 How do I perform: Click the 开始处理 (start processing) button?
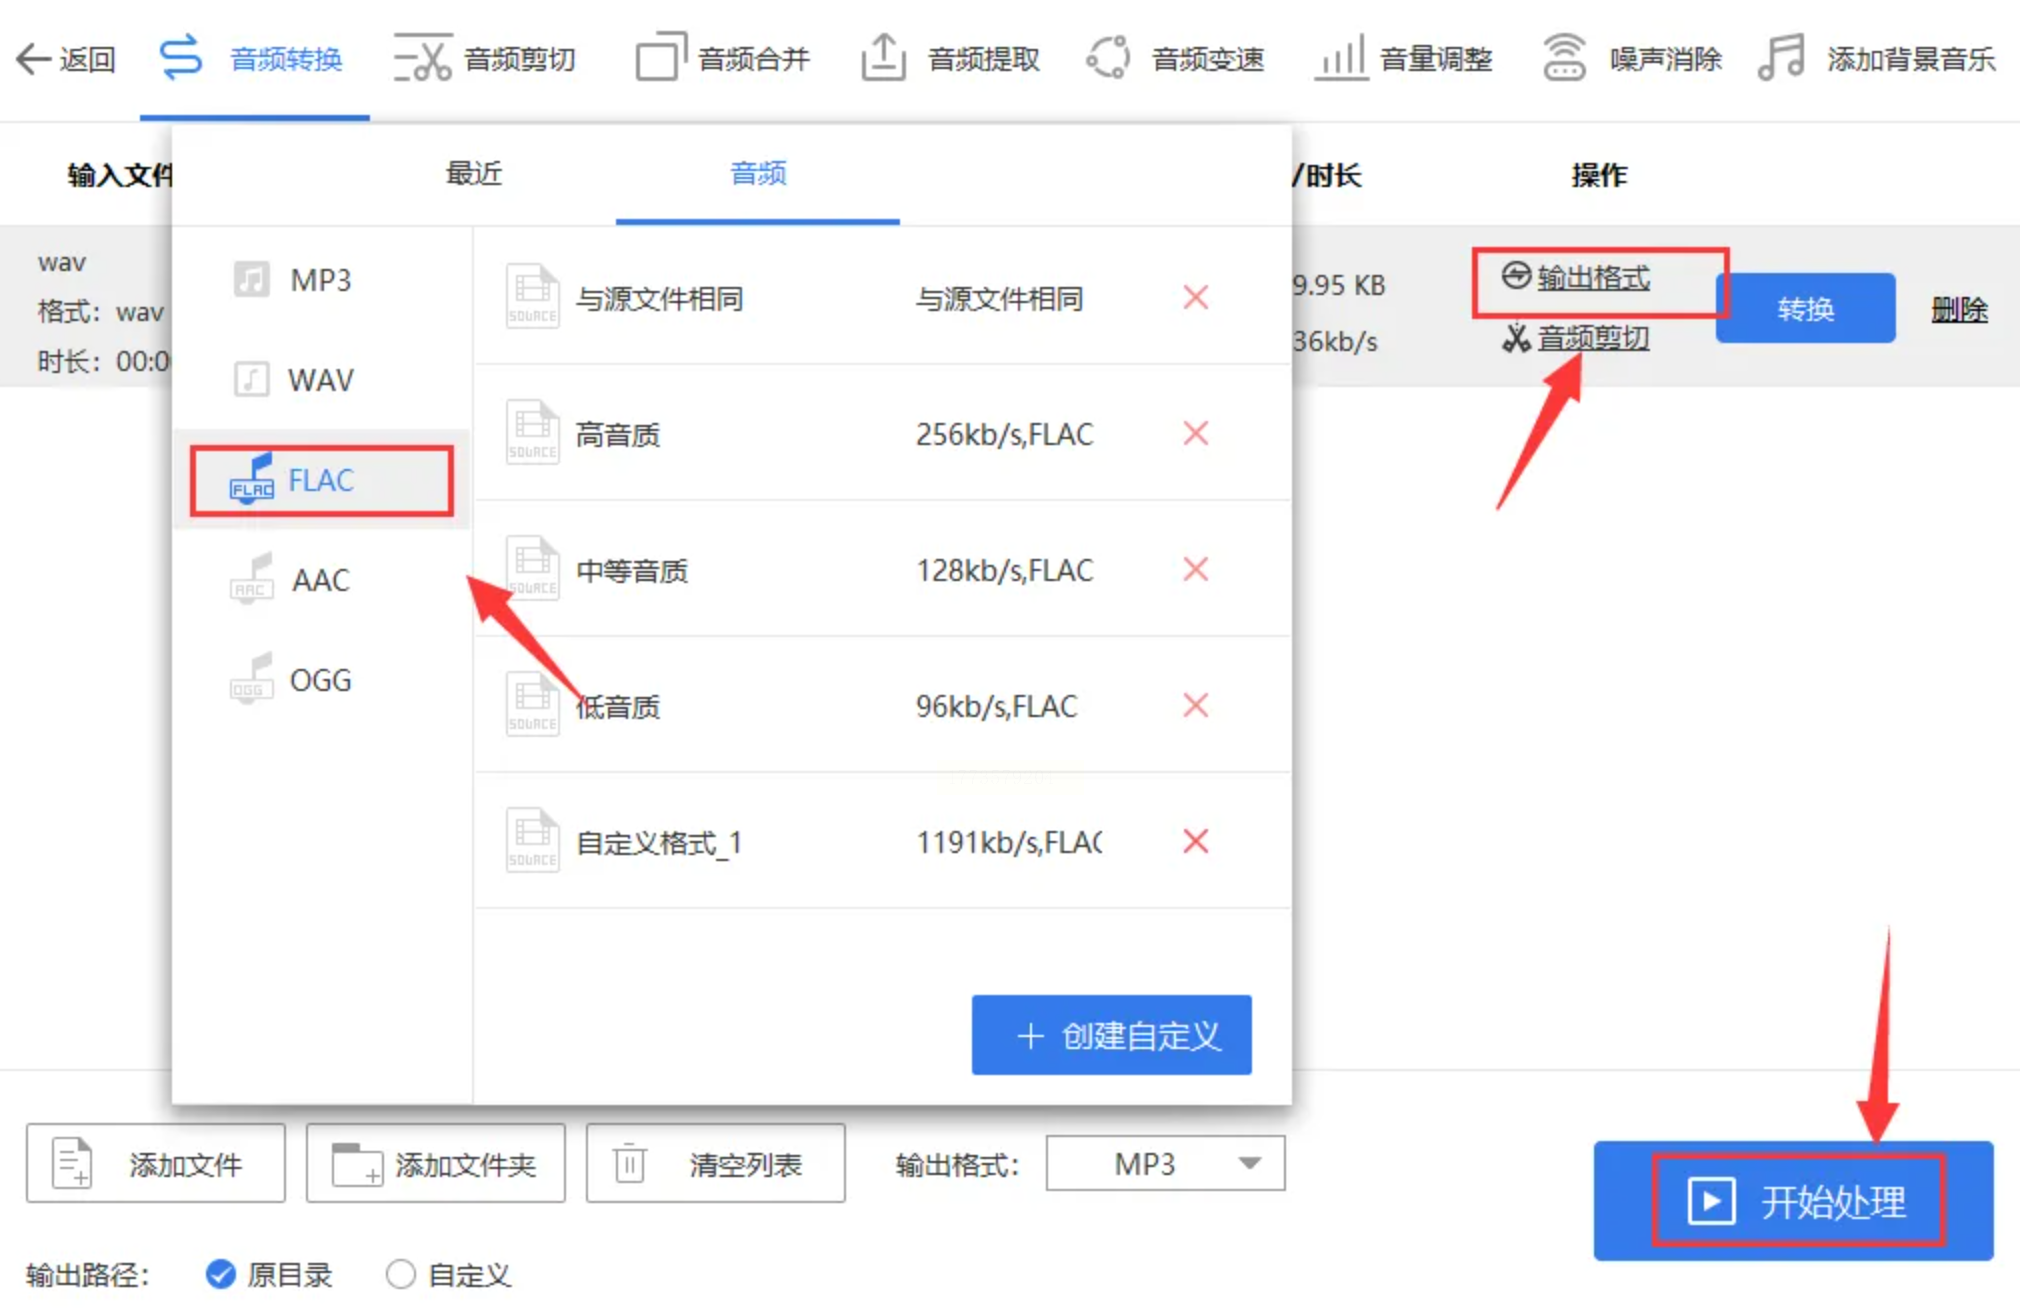pyautogui.click(x=1794, y=1200)
